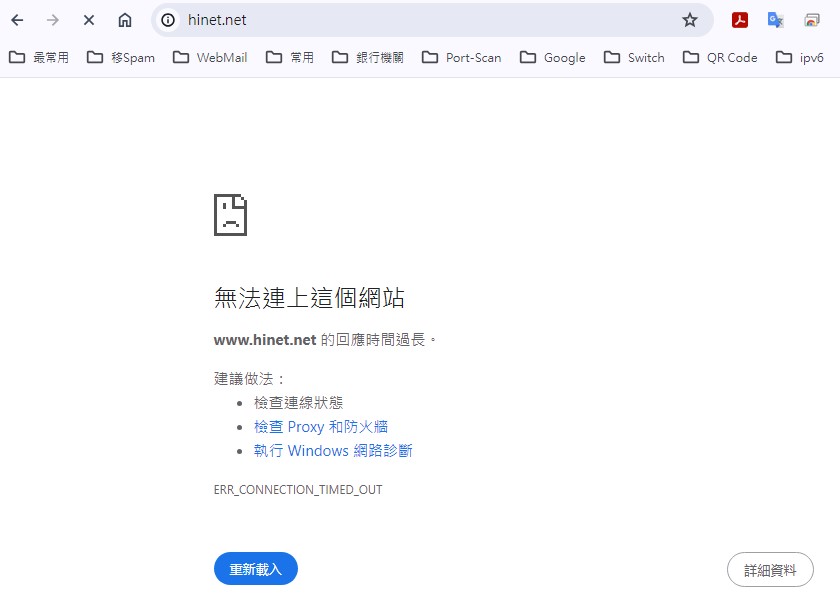Follow the 執行 Windows 網路診斷 link
840x609 pixels.
point(333,451)
